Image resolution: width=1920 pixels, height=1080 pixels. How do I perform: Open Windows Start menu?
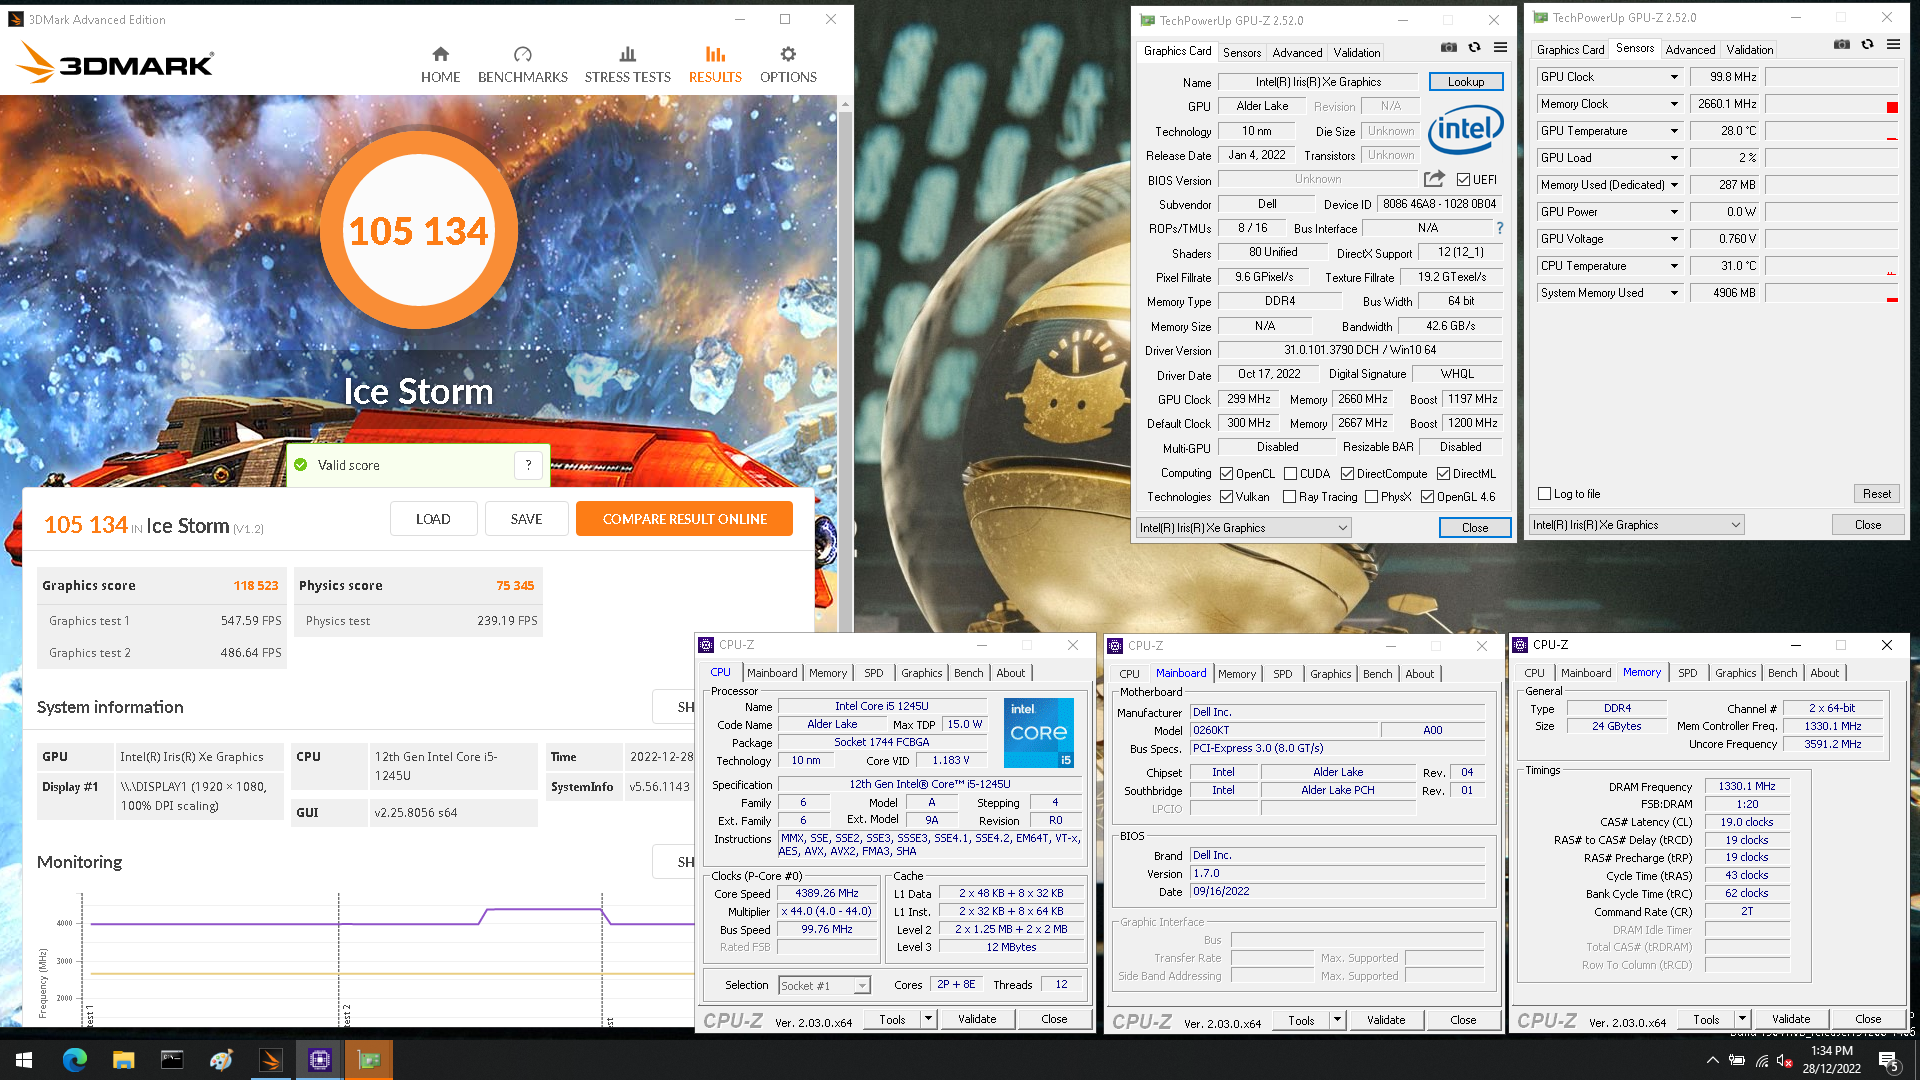click(x=24, y=1060)
